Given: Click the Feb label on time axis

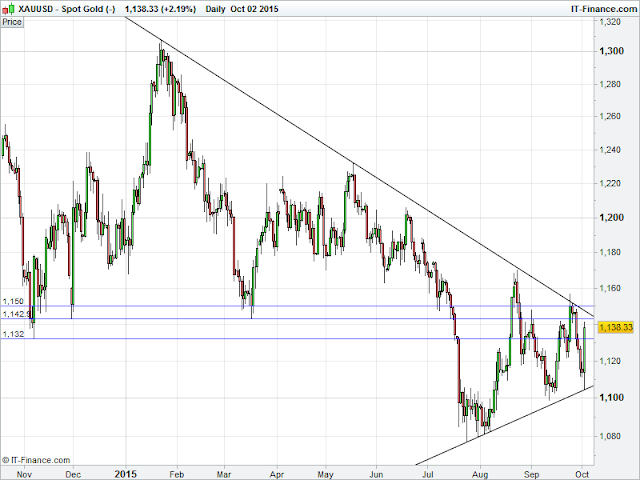Looking at the screenshot, I should pyautogui.click(x=177, y=474).
